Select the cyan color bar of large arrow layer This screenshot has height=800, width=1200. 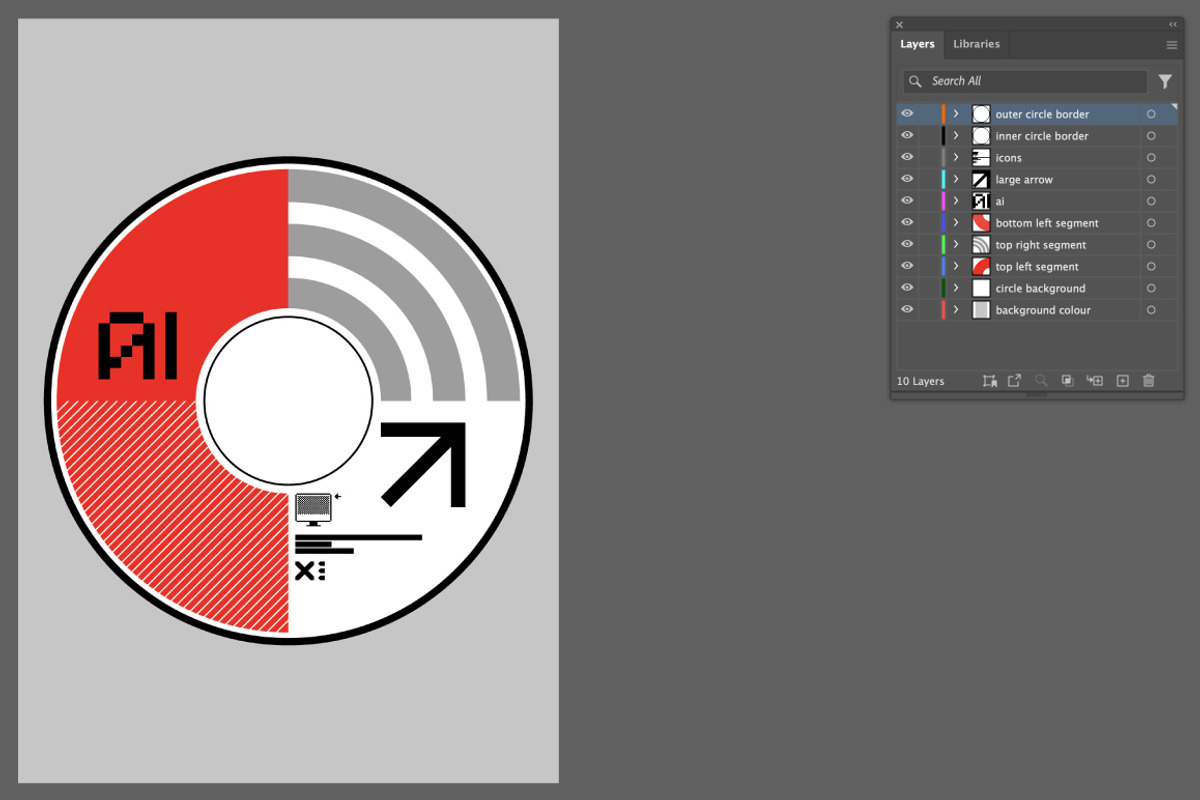[943, 179]
